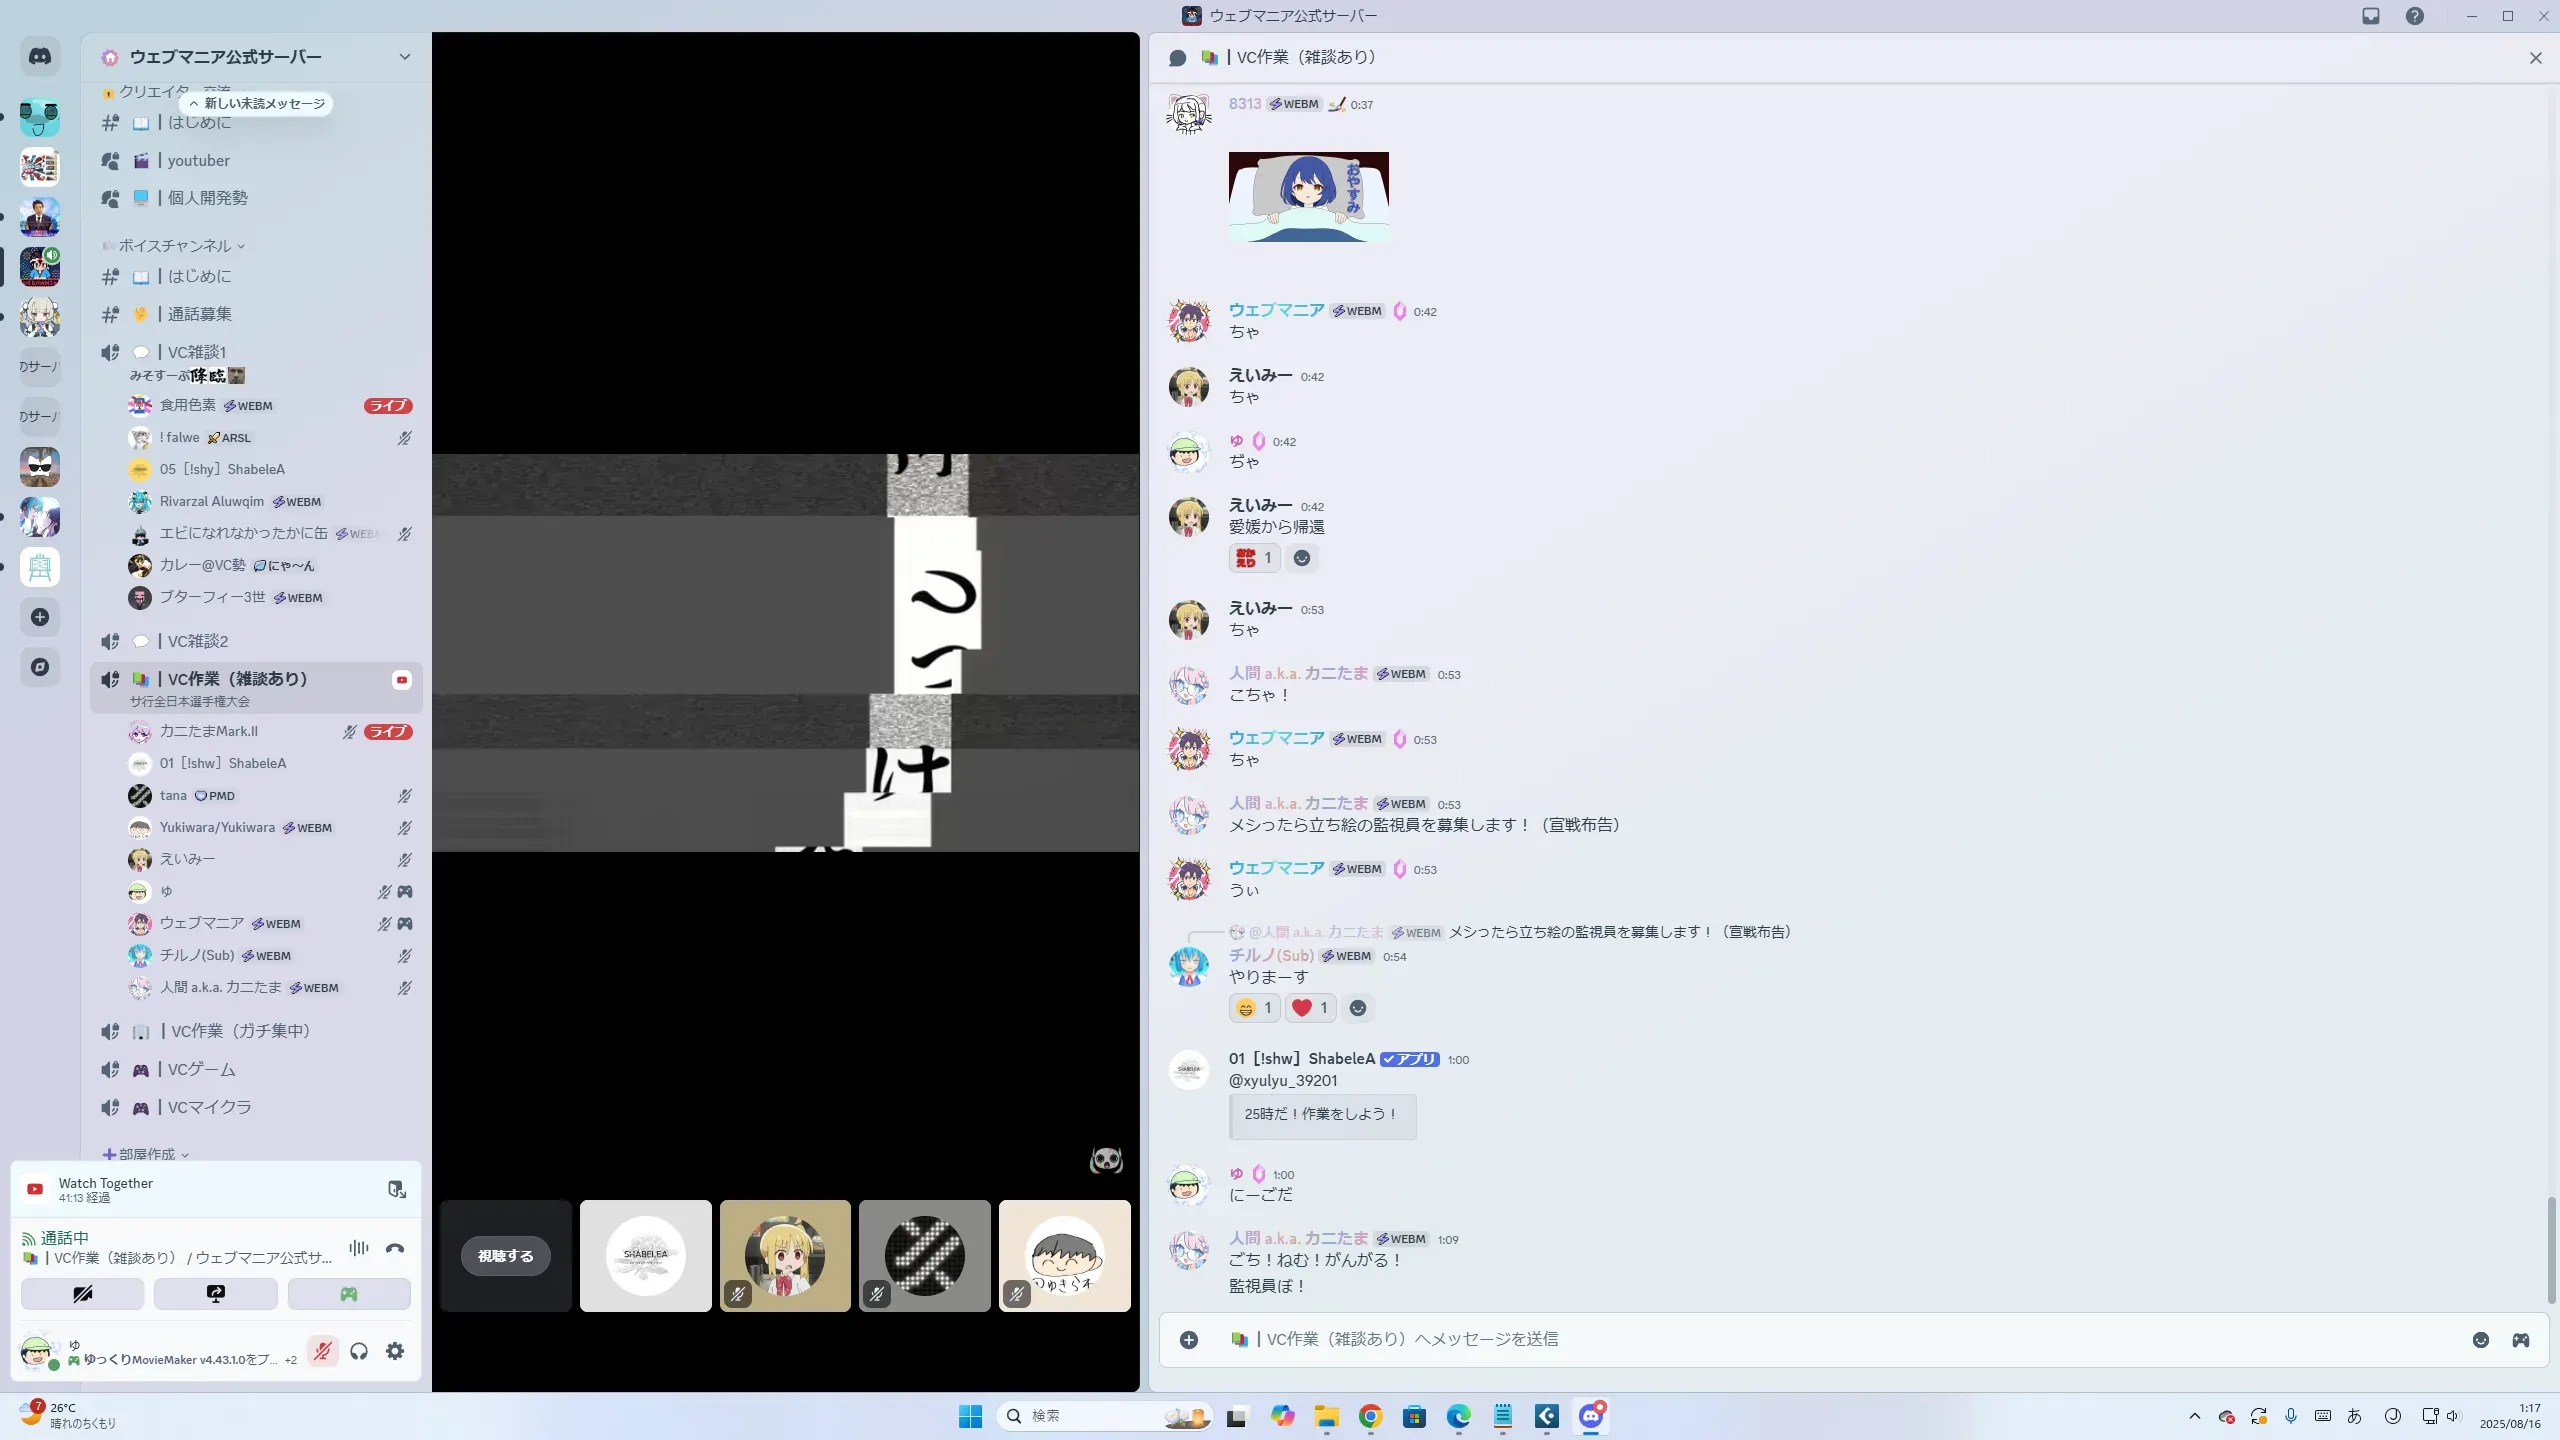Screen dimensions: 2560x1440
Task: Click the message input field
Action: click(x=1800, y=1340)
